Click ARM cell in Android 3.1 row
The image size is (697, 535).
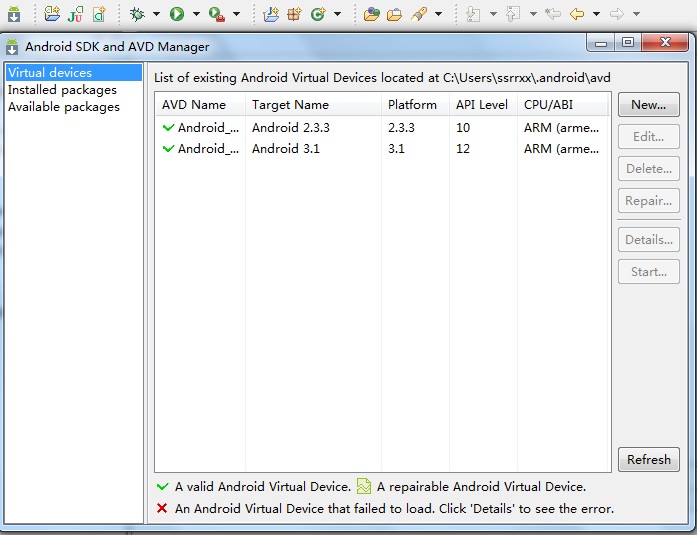(561, 149)
